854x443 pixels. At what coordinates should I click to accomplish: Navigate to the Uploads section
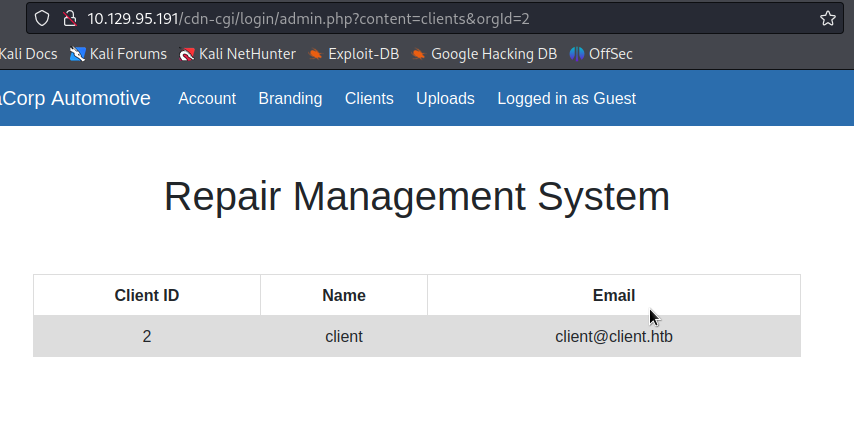pos(445,98)
